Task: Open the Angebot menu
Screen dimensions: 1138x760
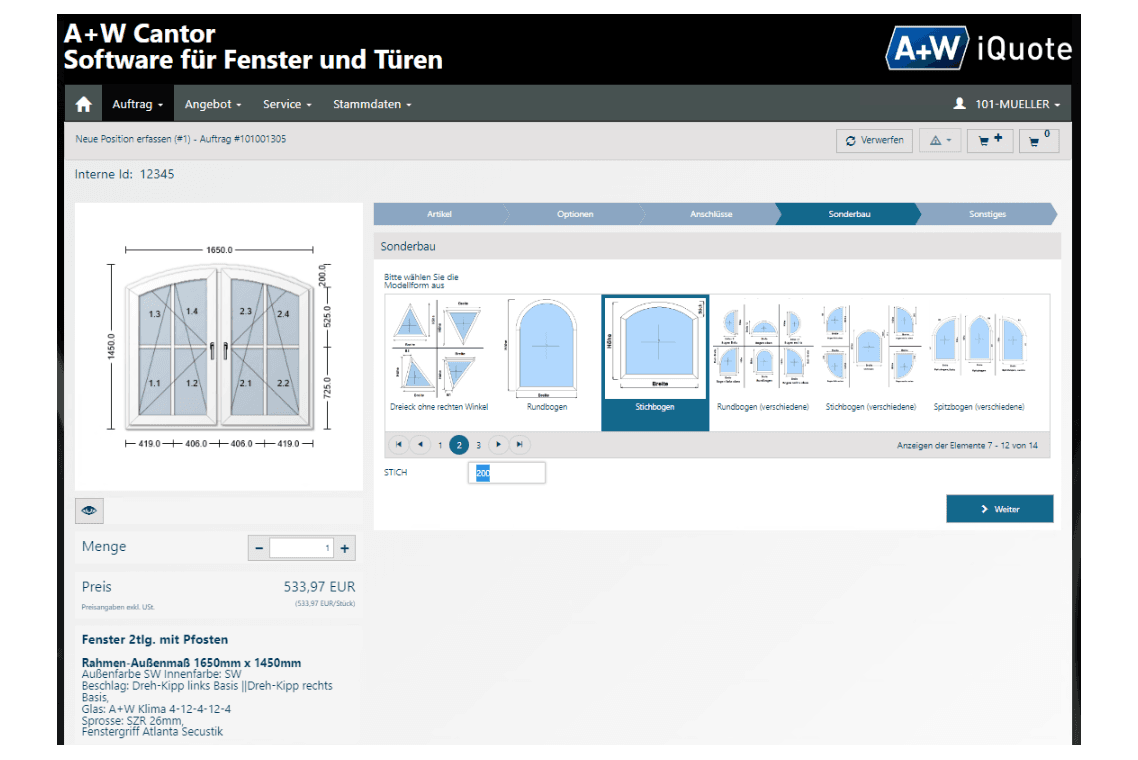Action: [x=213, y=104]
